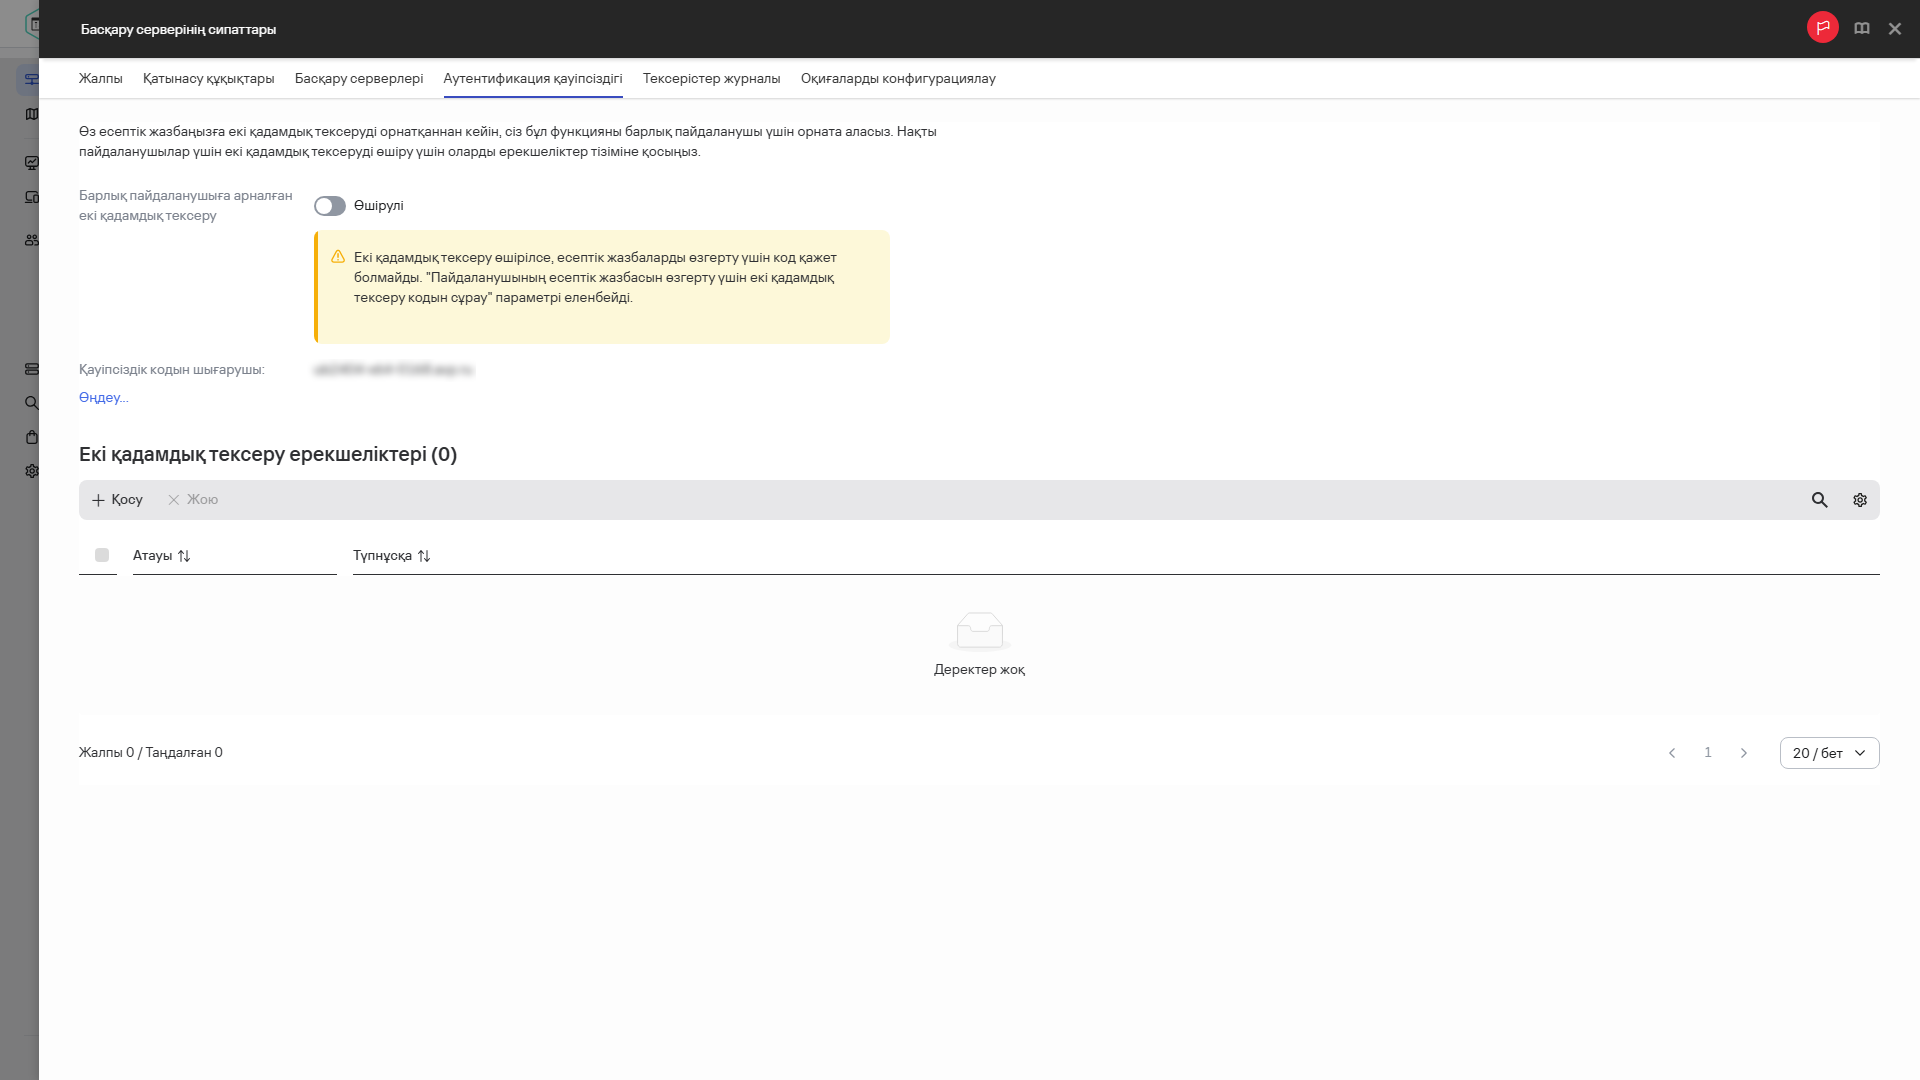Open the 20 / бет page size dropdown

coord(1828,753)
